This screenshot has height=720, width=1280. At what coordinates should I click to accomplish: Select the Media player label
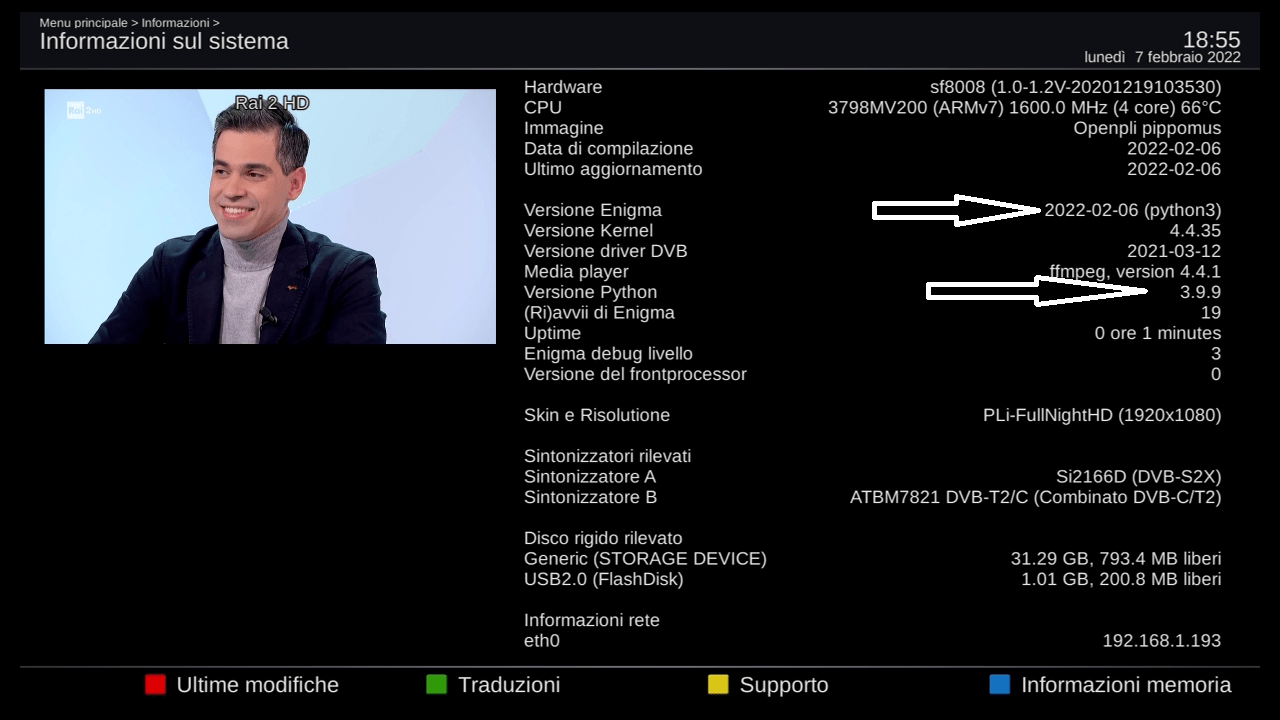point(576,272)
